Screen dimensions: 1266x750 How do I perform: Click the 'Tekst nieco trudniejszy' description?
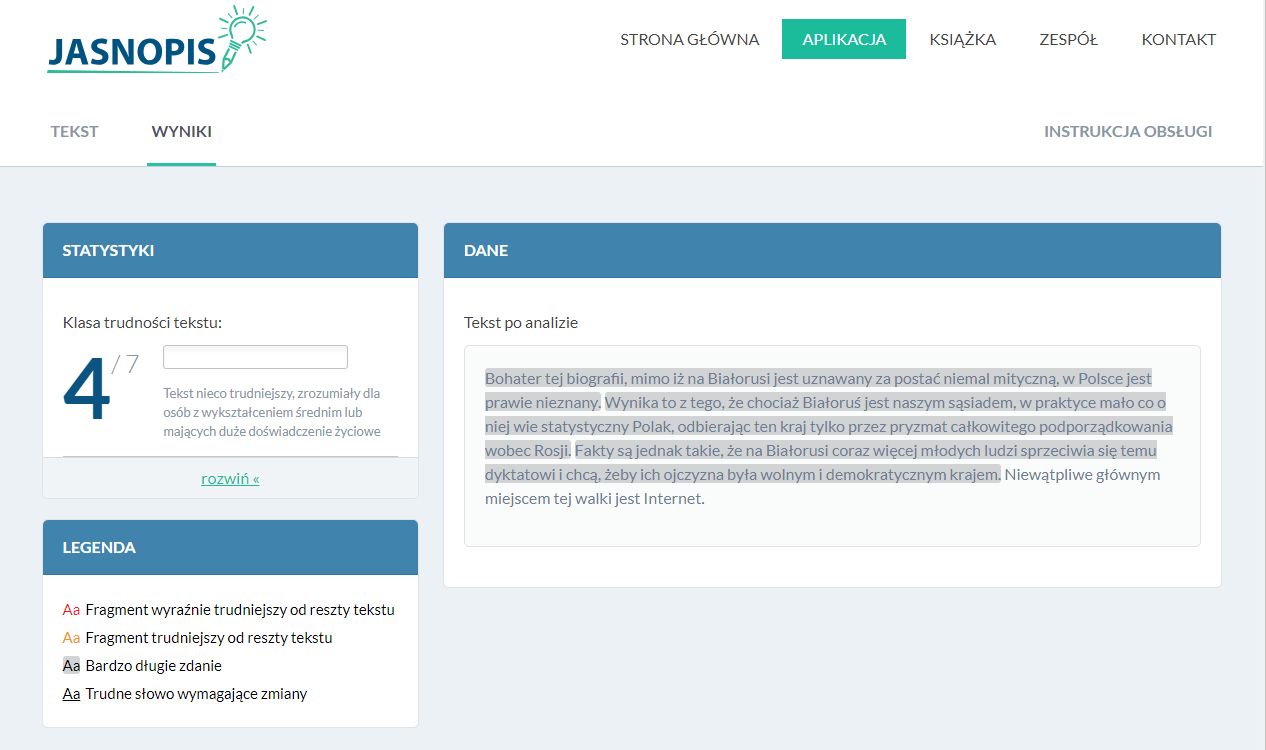[272, 412]
